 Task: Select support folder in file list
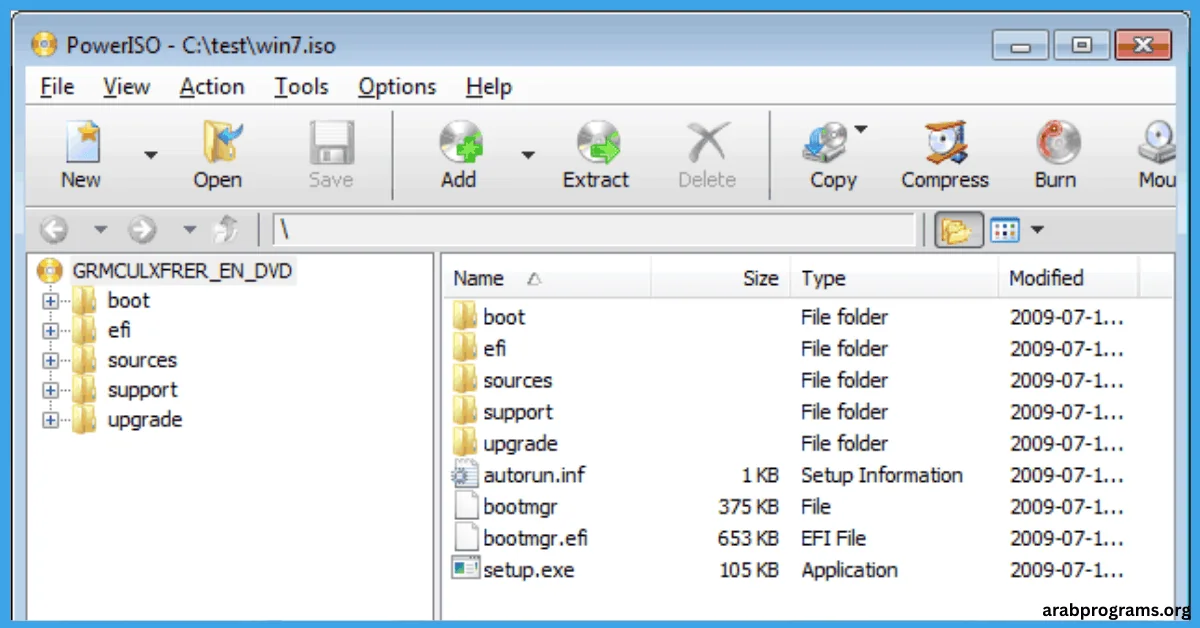point(518,412)
